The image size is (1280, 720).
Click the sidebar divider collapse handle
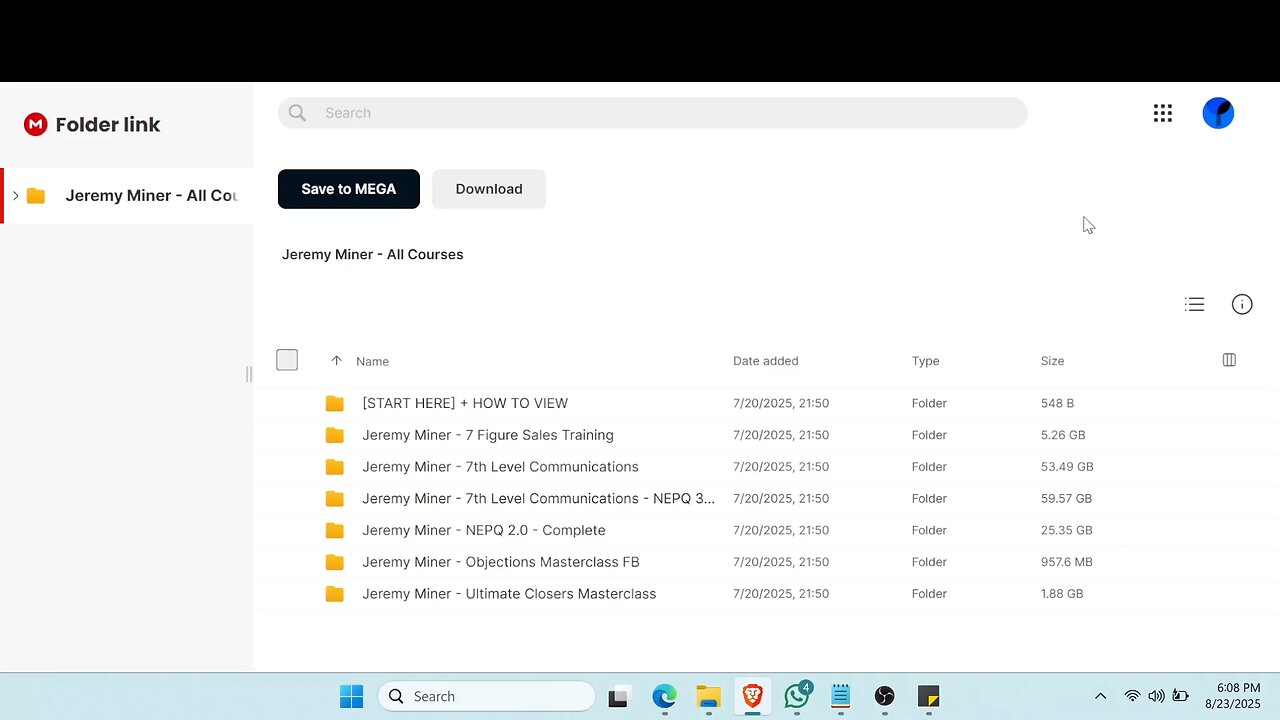click(x=249, y=374)
